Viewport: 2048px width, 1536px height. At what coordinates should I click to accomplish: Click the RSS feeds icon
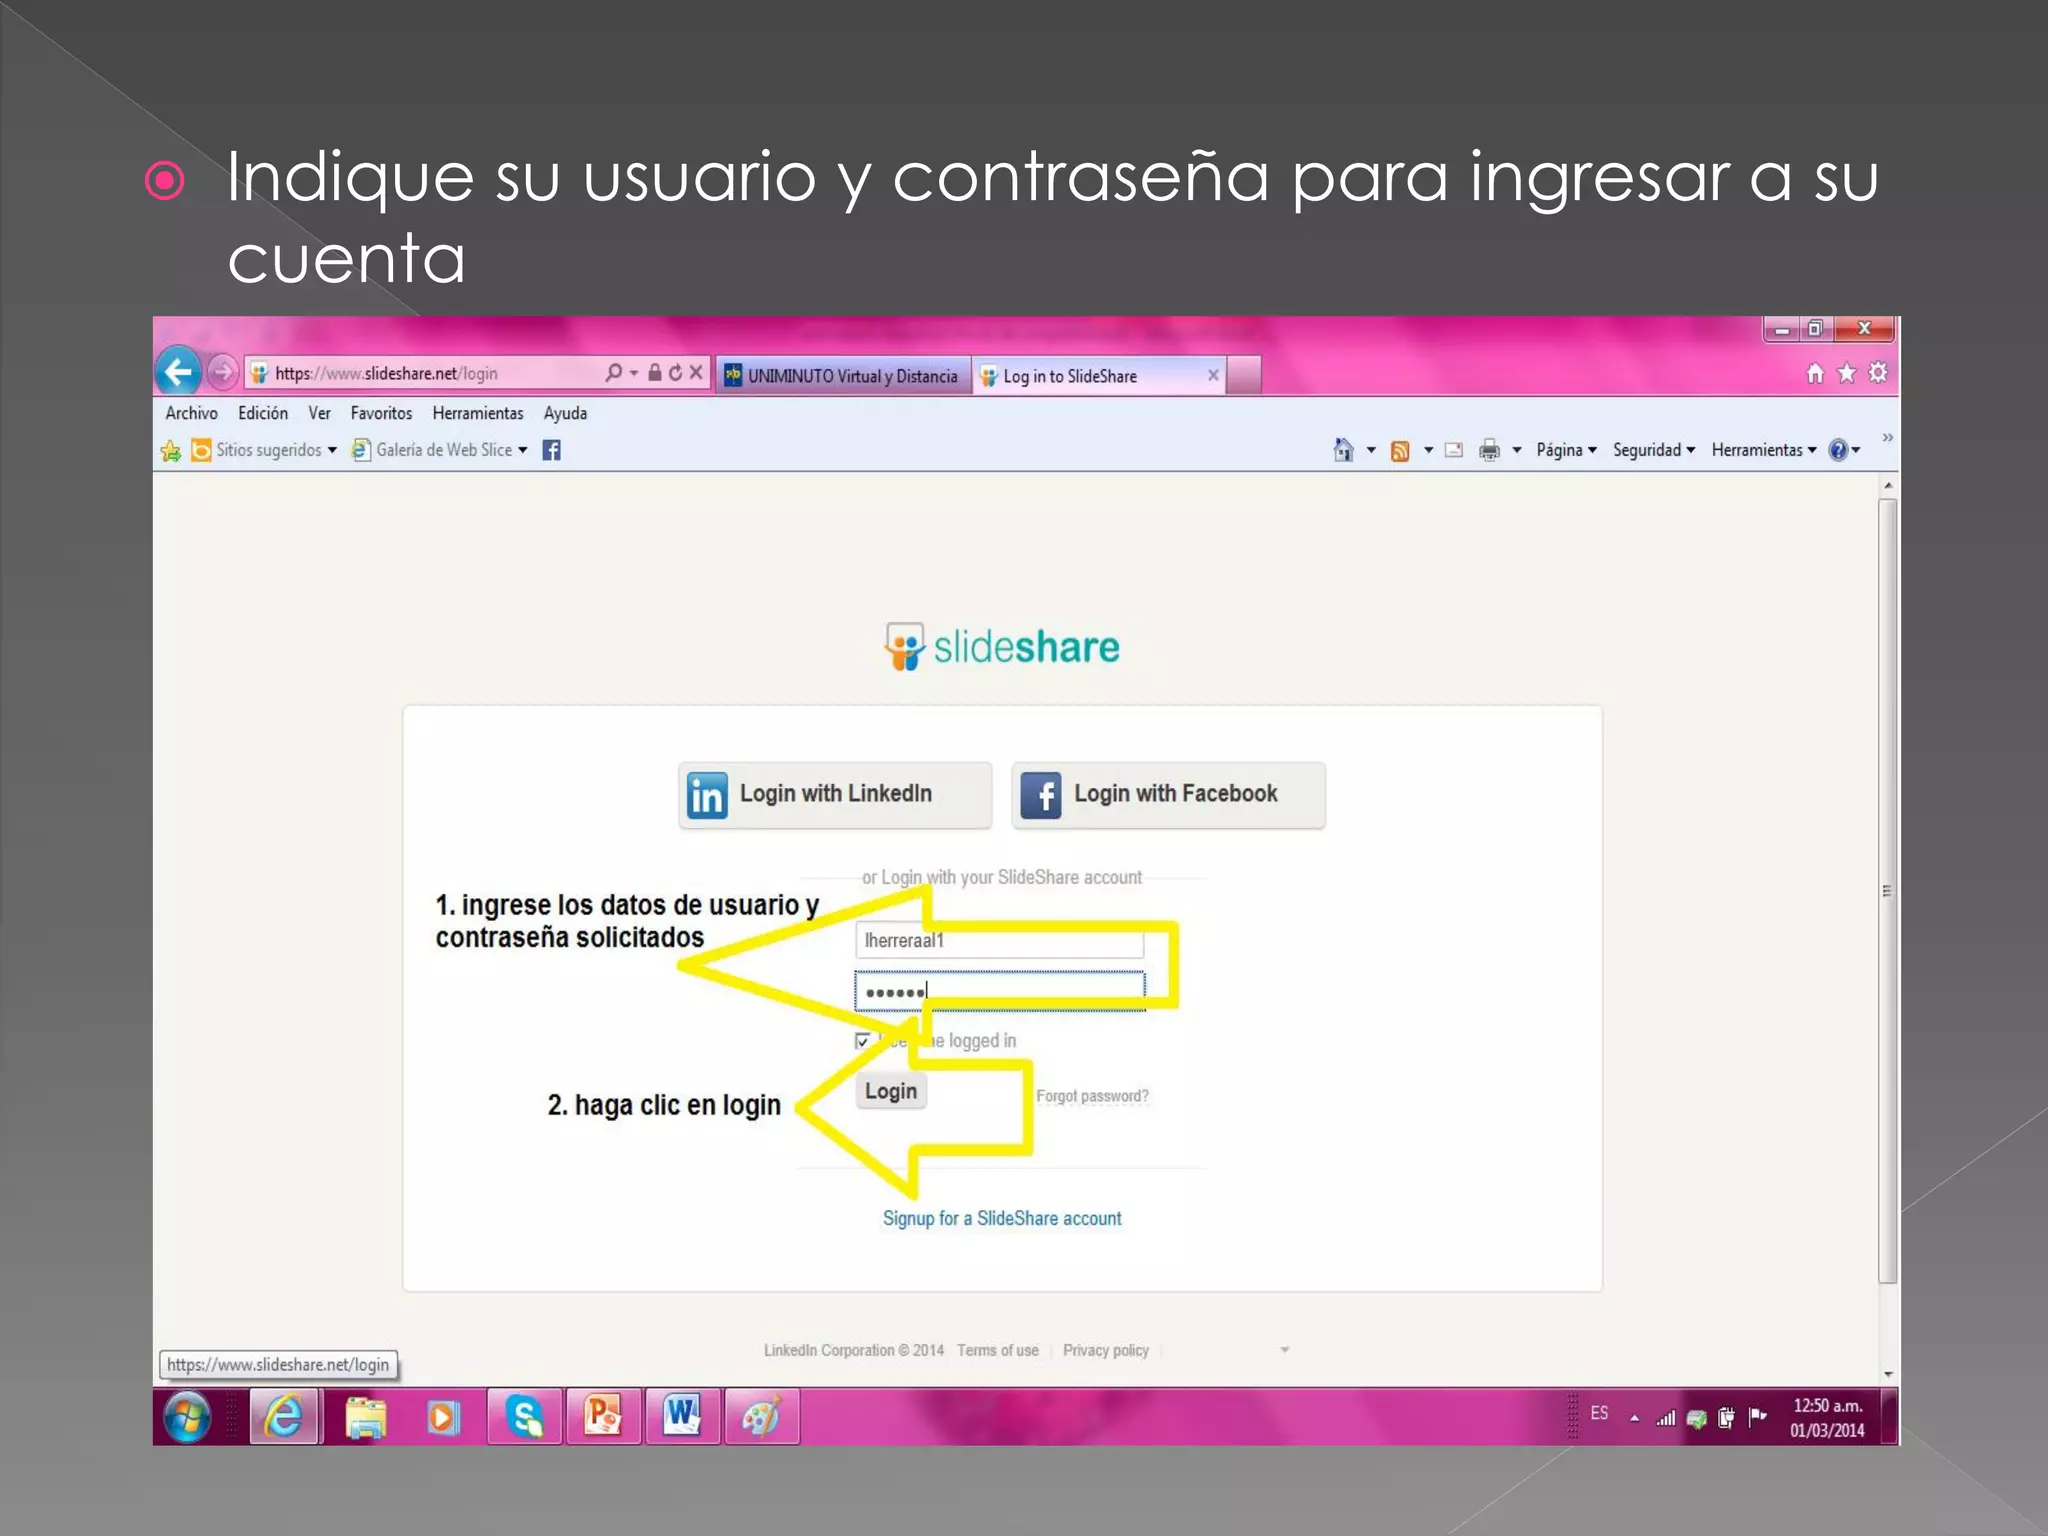pos(1400,451)
